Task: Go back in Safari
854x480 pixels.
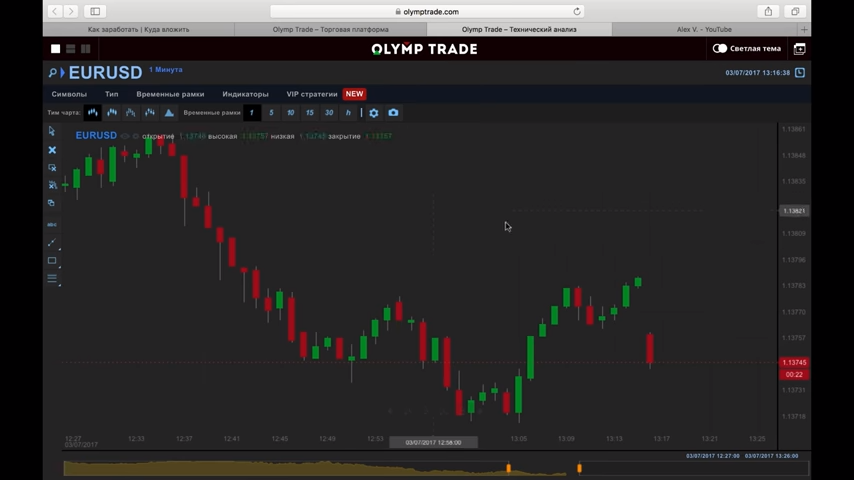Action: click(55, 11)
